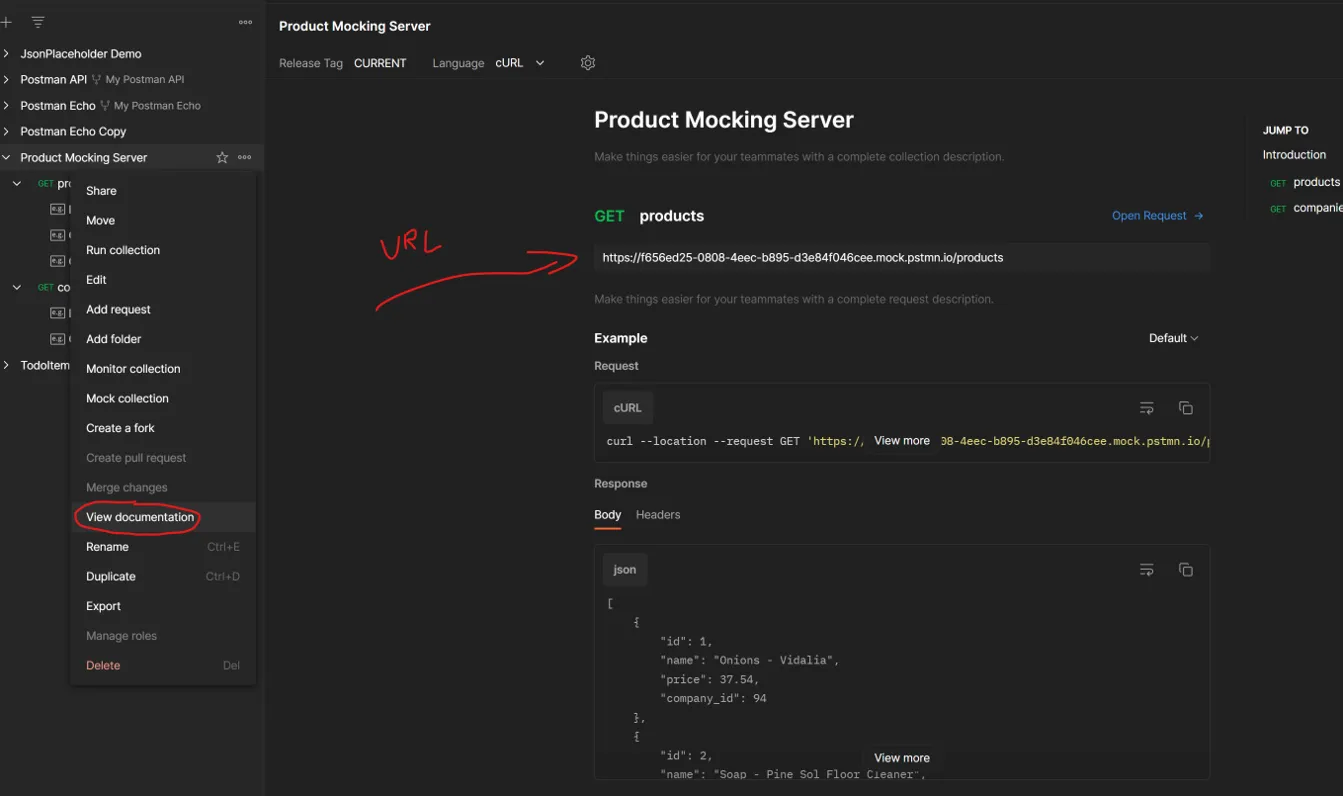Click the products endpoint URL field
The width and height of the screenshot is (1343, 796).
(x=902, y=258)
